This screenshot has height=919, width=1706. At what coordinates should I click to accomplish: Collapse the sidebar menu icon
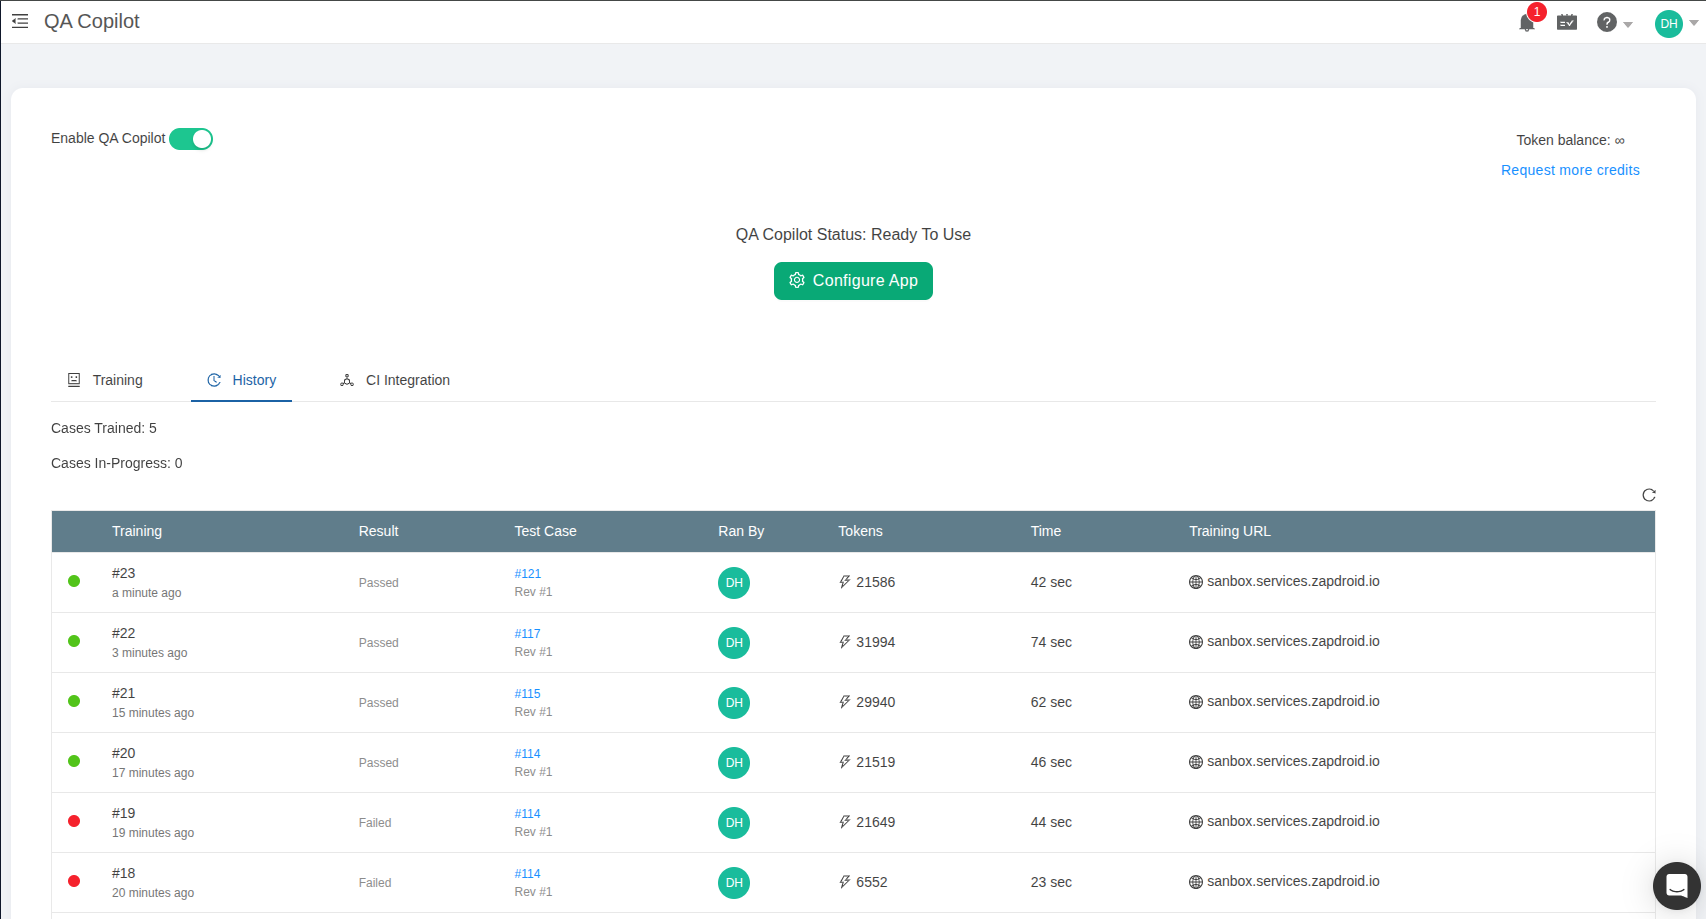coord(20,21)
